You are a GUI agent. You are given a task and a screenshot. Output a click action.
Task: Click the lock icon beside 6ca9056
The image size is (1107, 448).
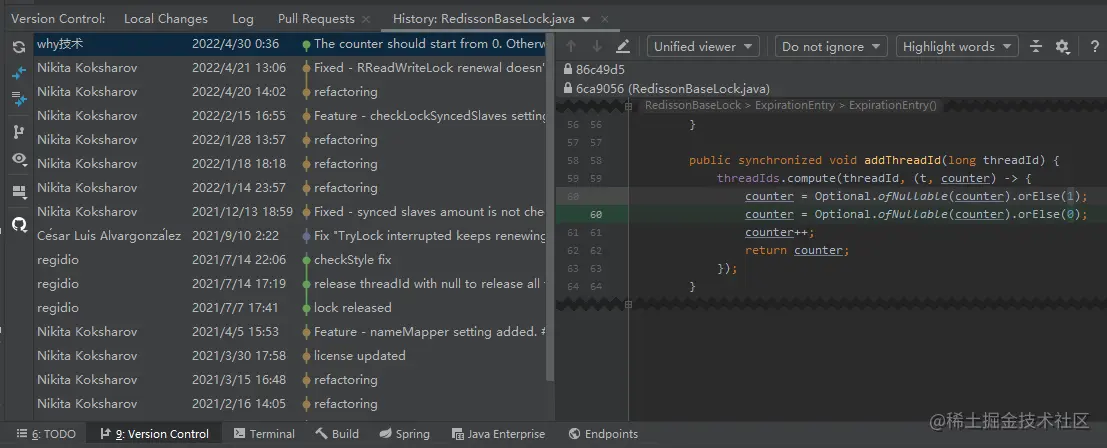[x=568, y=89]
